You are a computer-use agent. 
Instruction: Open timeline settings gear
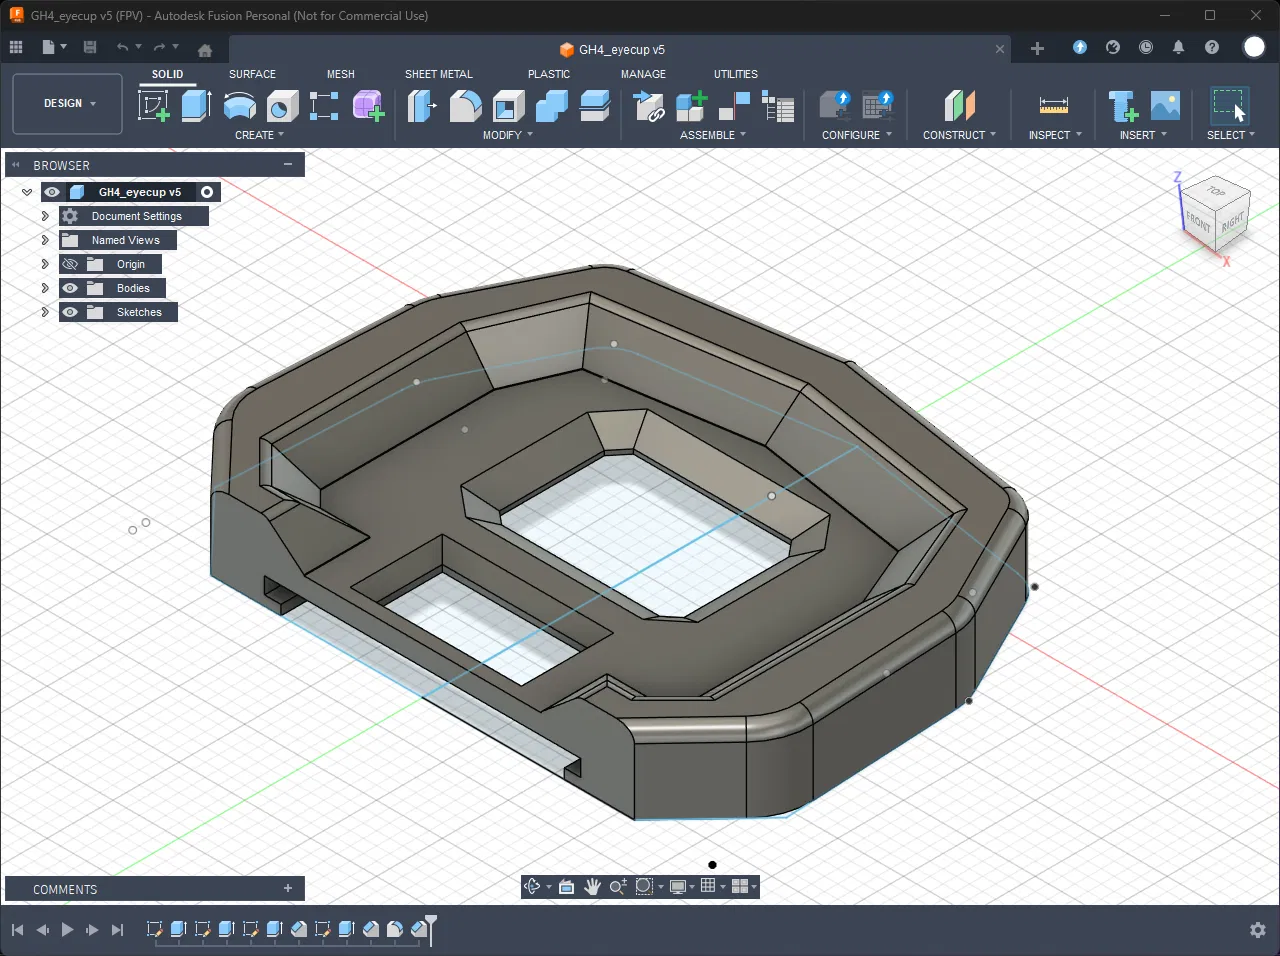coord(1258,930)
